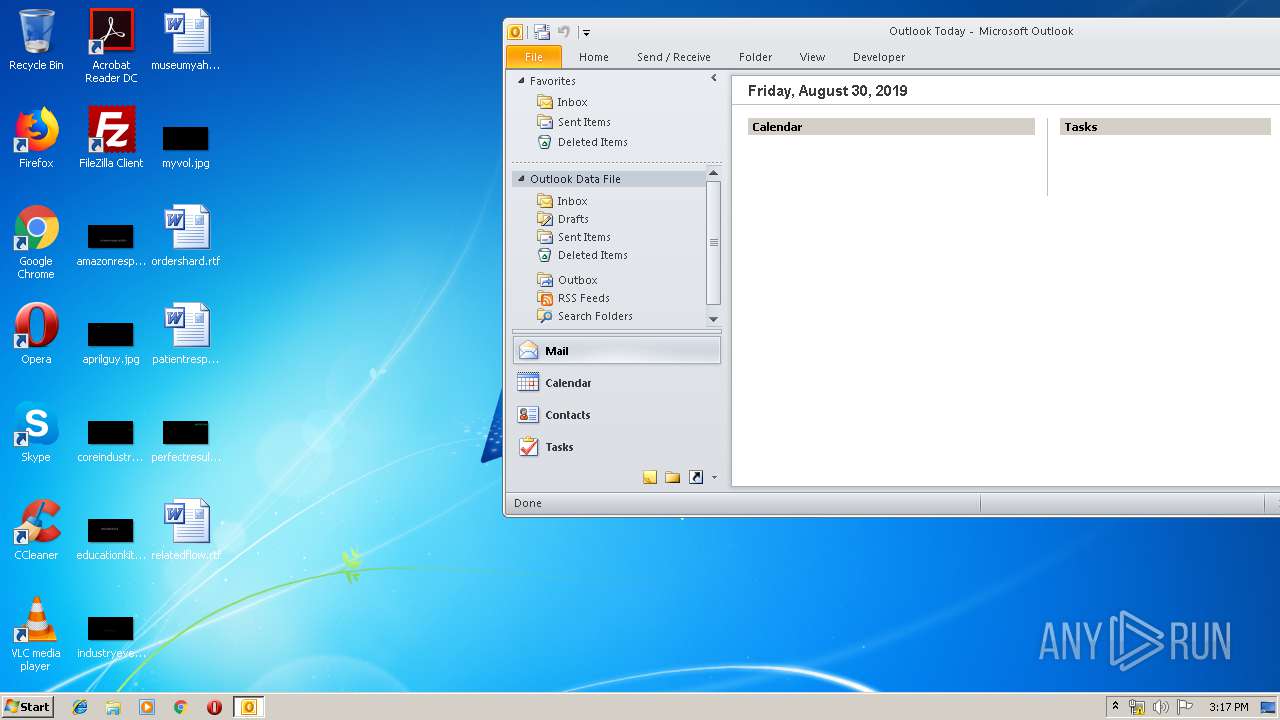The image size is (1280, 720).
Task: Open Customize Quick Access Toolbar dropdown
Action: coord(587,33)
